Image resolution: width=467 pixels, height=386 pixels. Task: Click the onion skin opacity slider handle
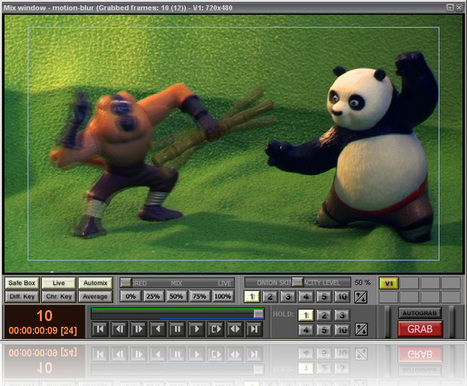297,282
